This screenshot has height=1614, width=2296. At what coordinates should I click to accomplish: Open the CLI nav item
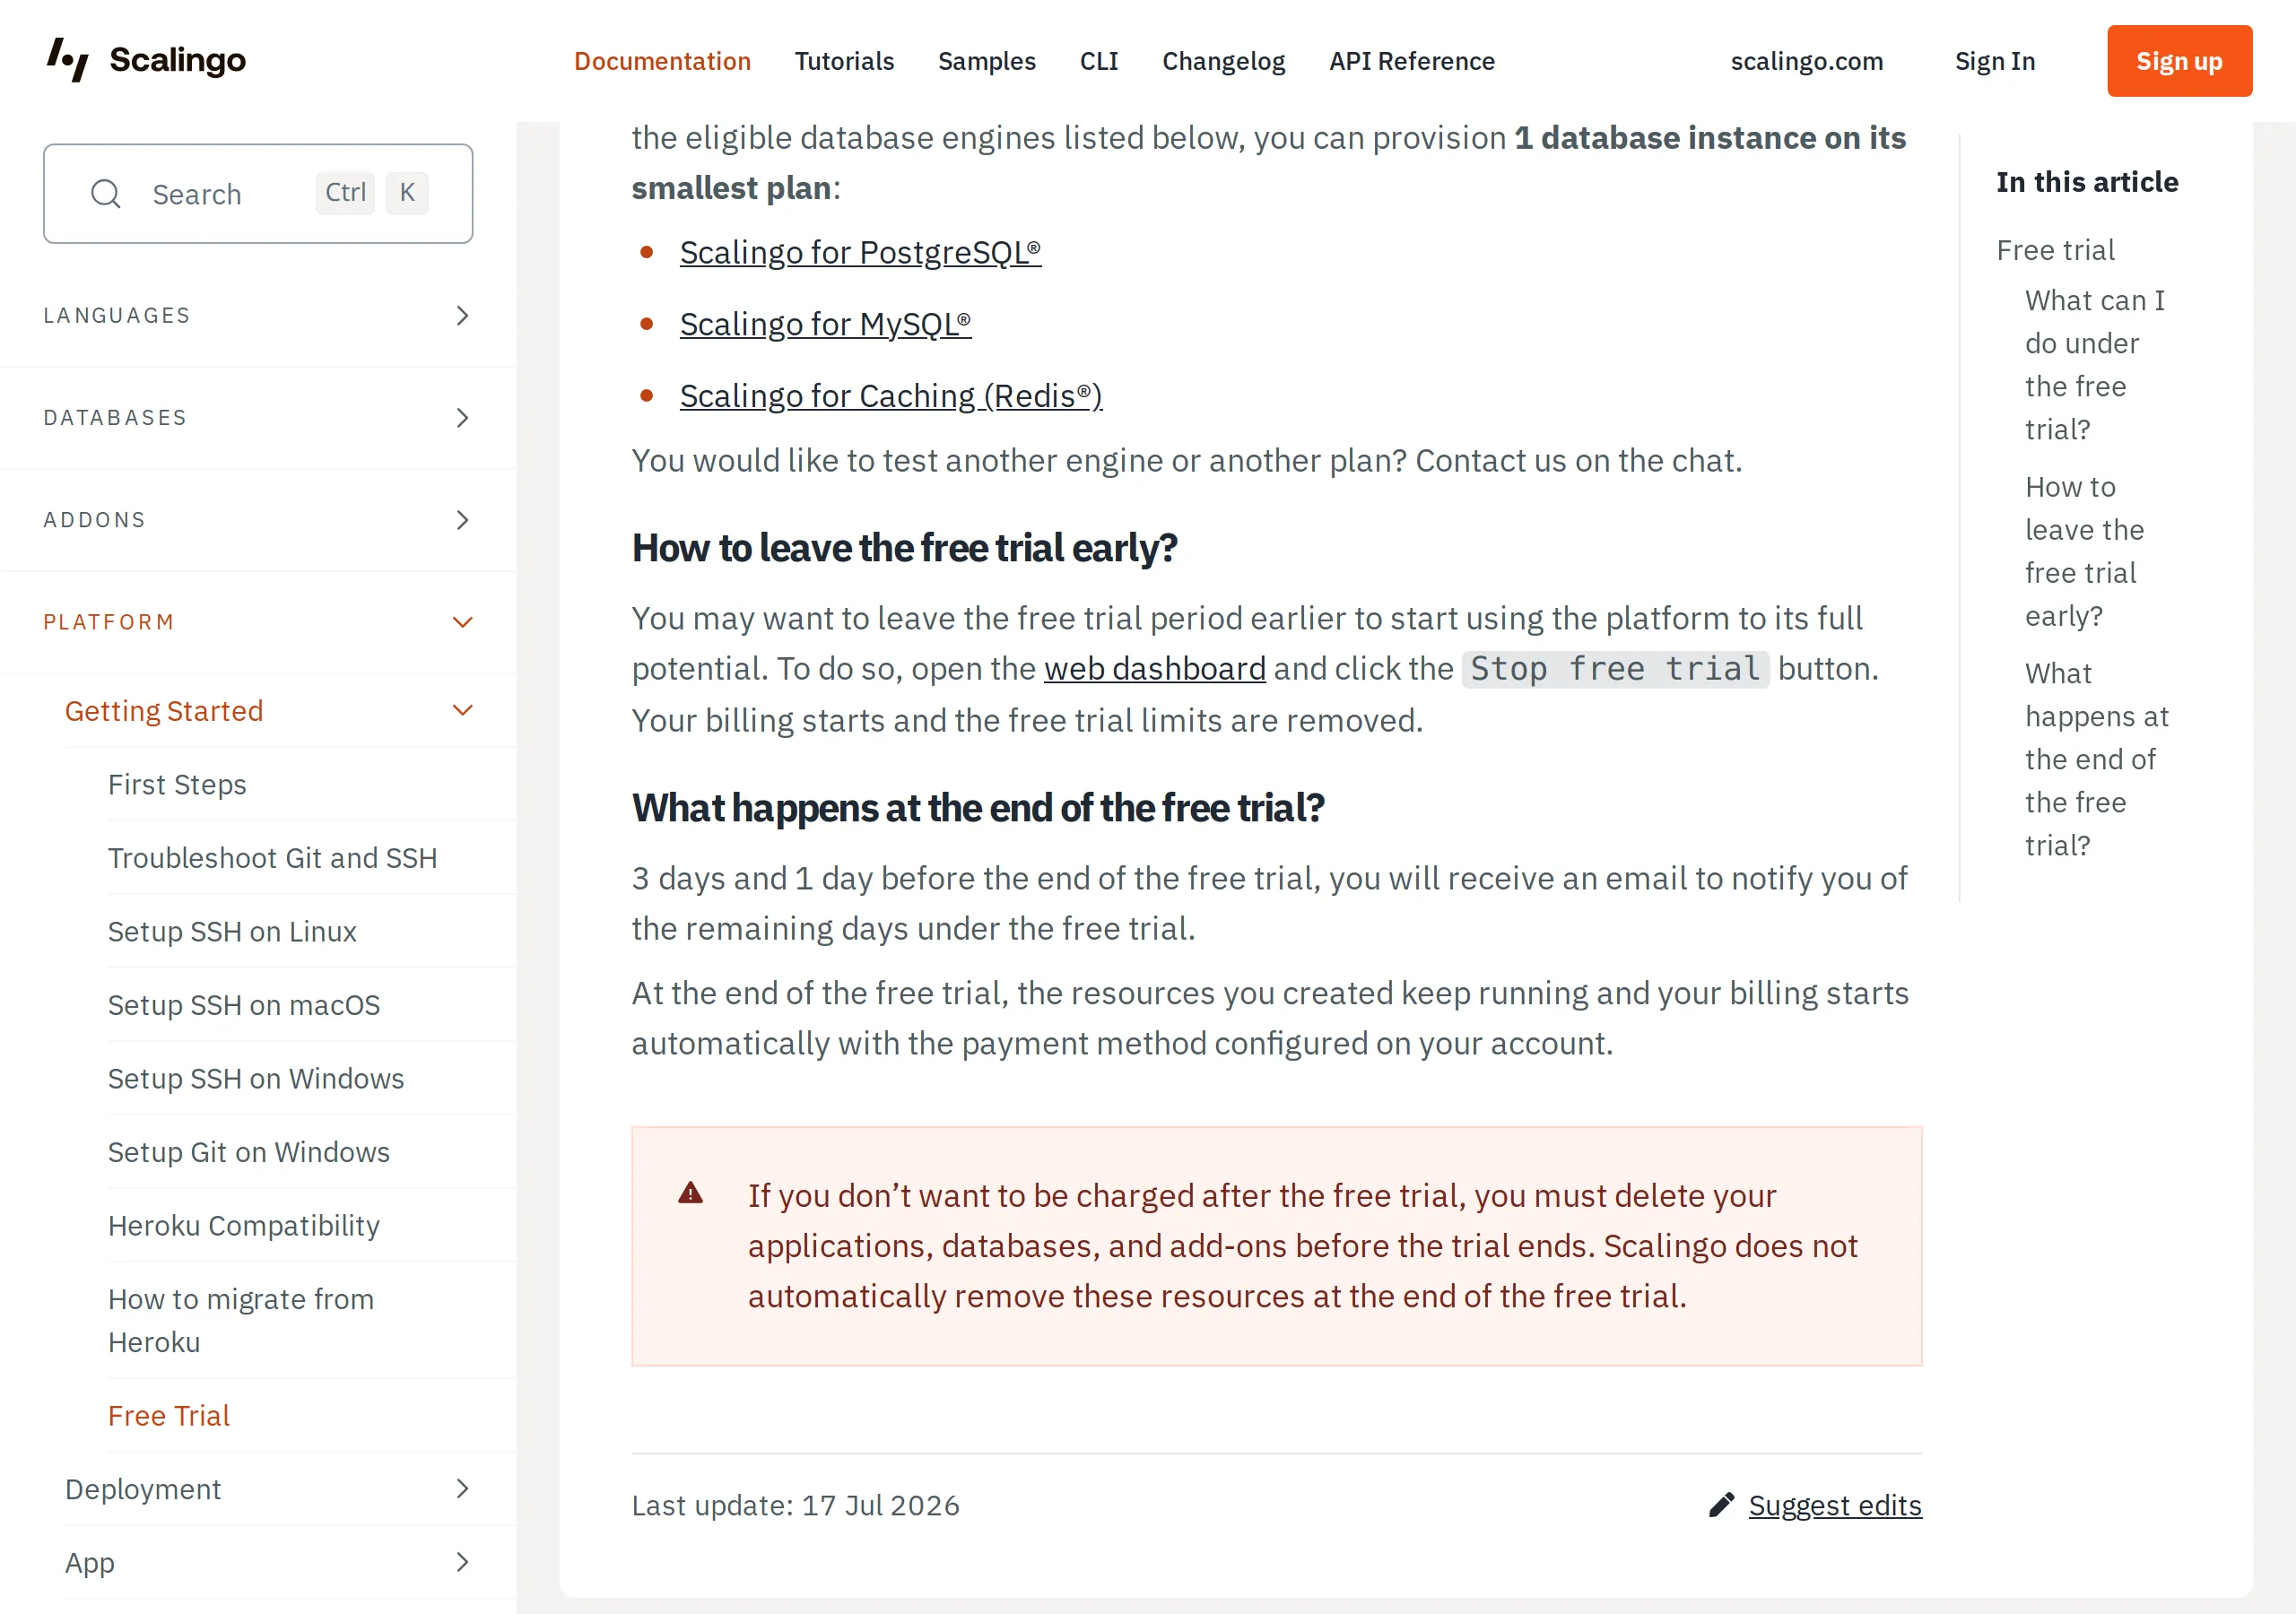click(x=1099, y=61)
